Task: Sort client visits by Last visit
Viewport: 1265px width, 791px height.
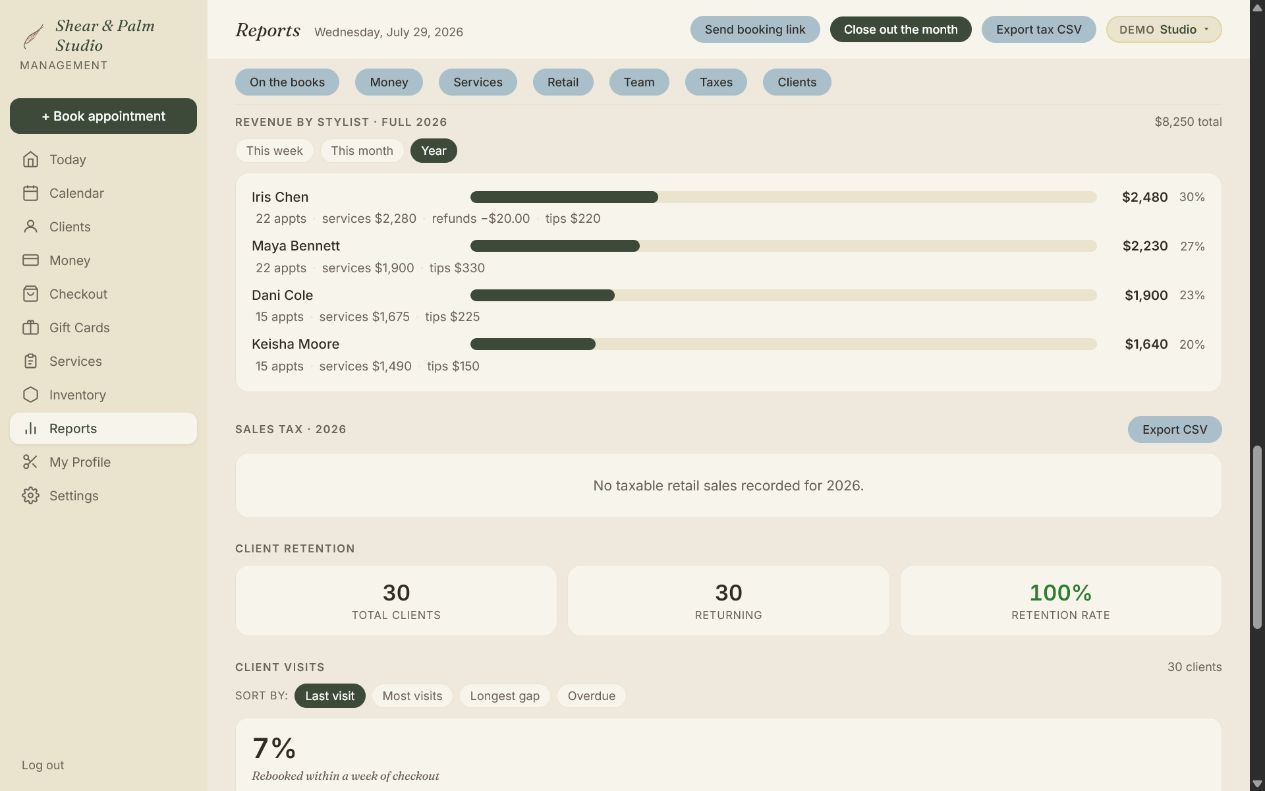Action: click(x=330, y=696)
